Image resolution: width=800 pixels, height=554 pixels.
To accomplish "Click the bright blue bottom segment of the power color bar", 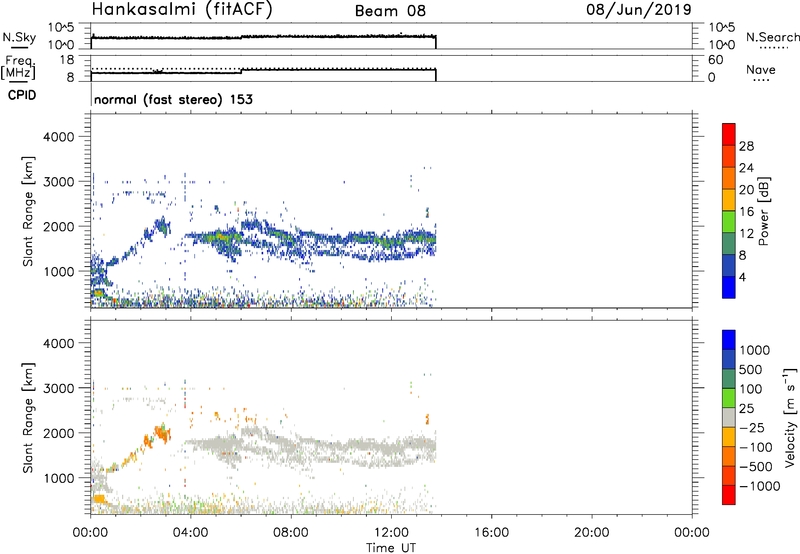I will click(729, 287).
